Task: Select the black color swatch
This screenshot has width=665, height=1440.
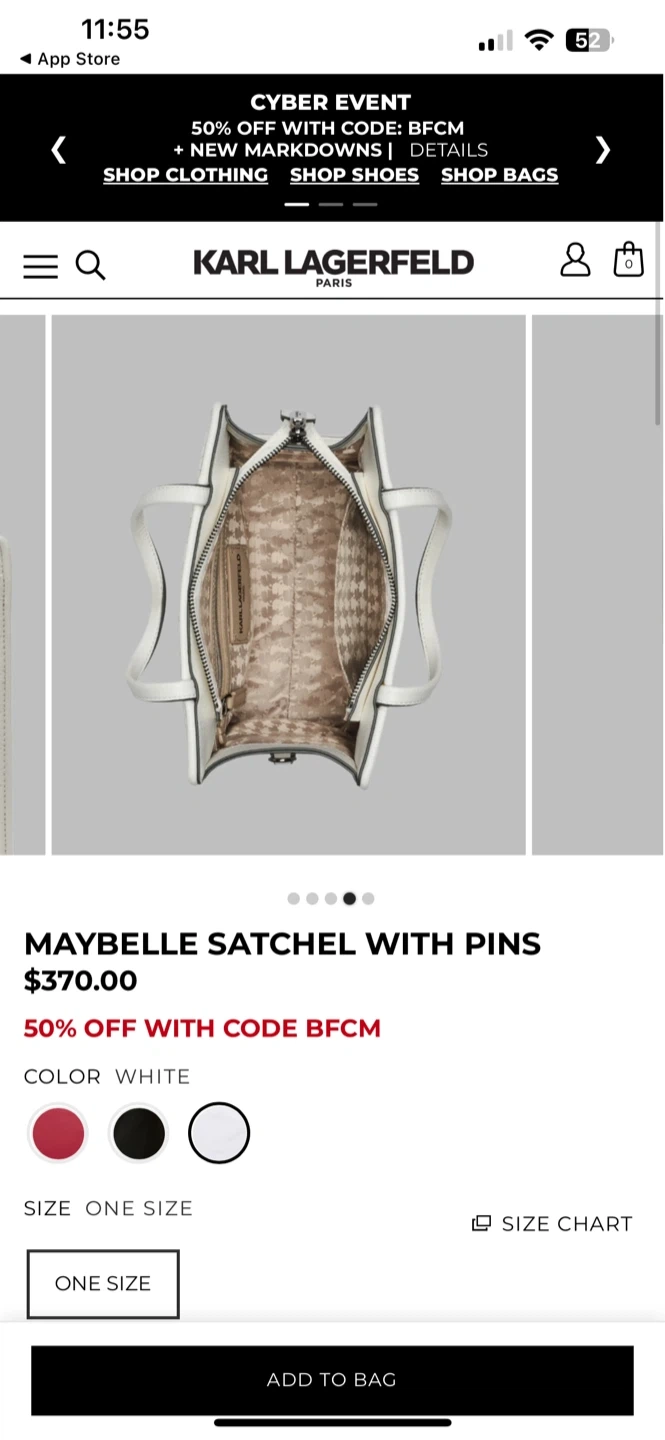Action: pos(139,1133)
